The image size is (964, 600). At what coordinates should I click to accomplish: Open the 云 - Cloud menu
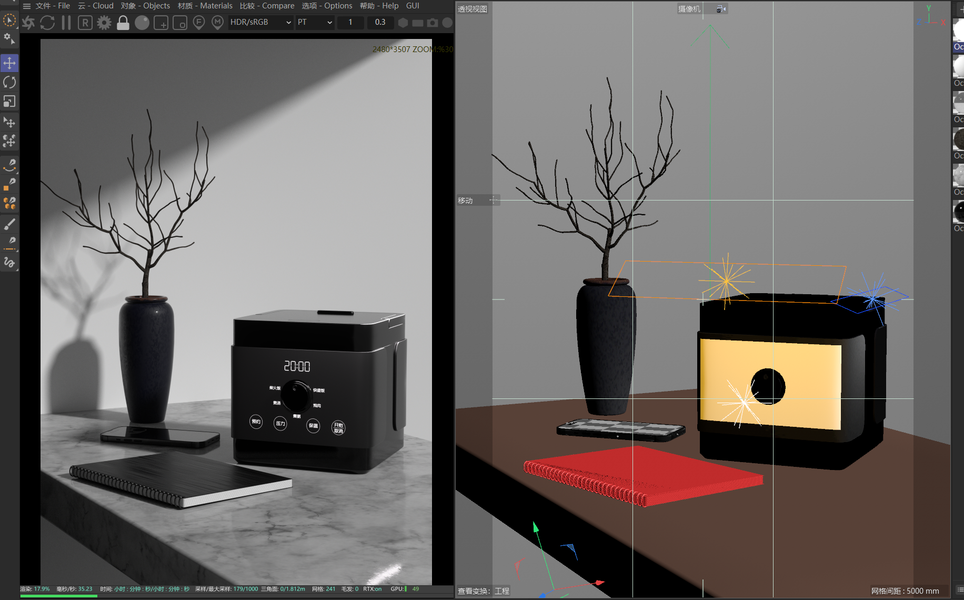[96, 6]
